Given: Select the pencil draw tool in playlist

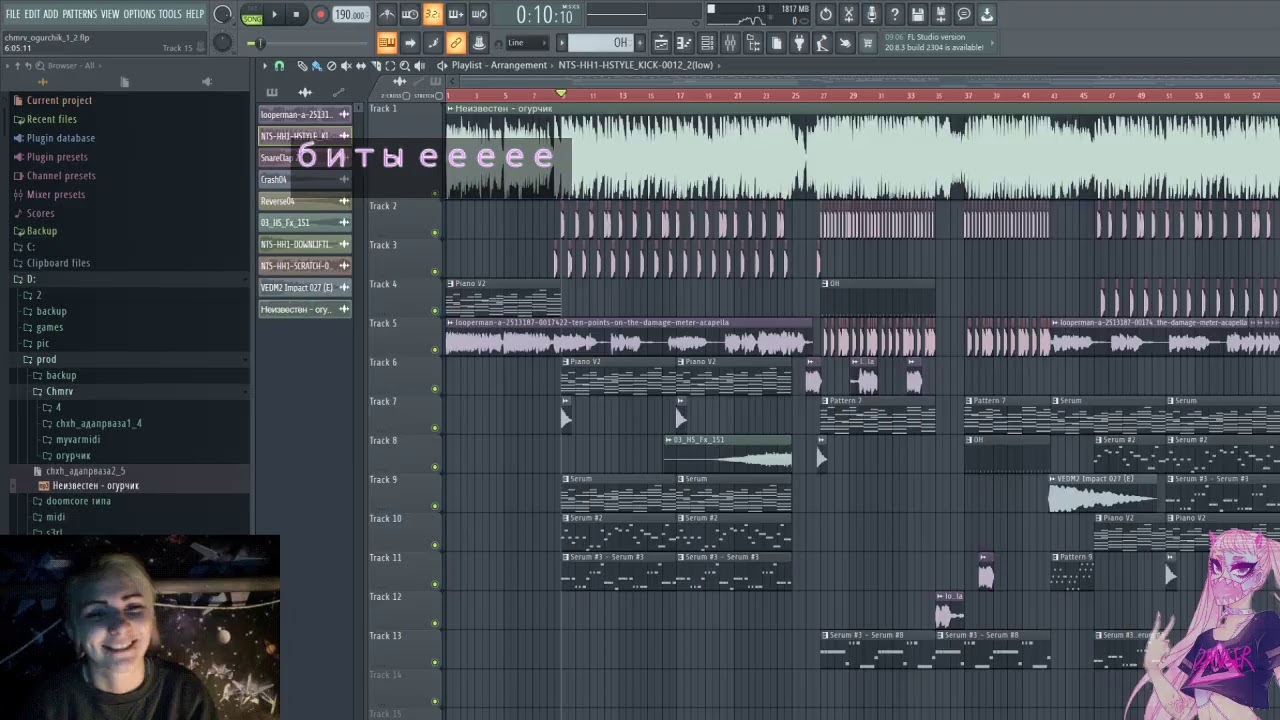Looking at the screenshot, I should point(302,66).
